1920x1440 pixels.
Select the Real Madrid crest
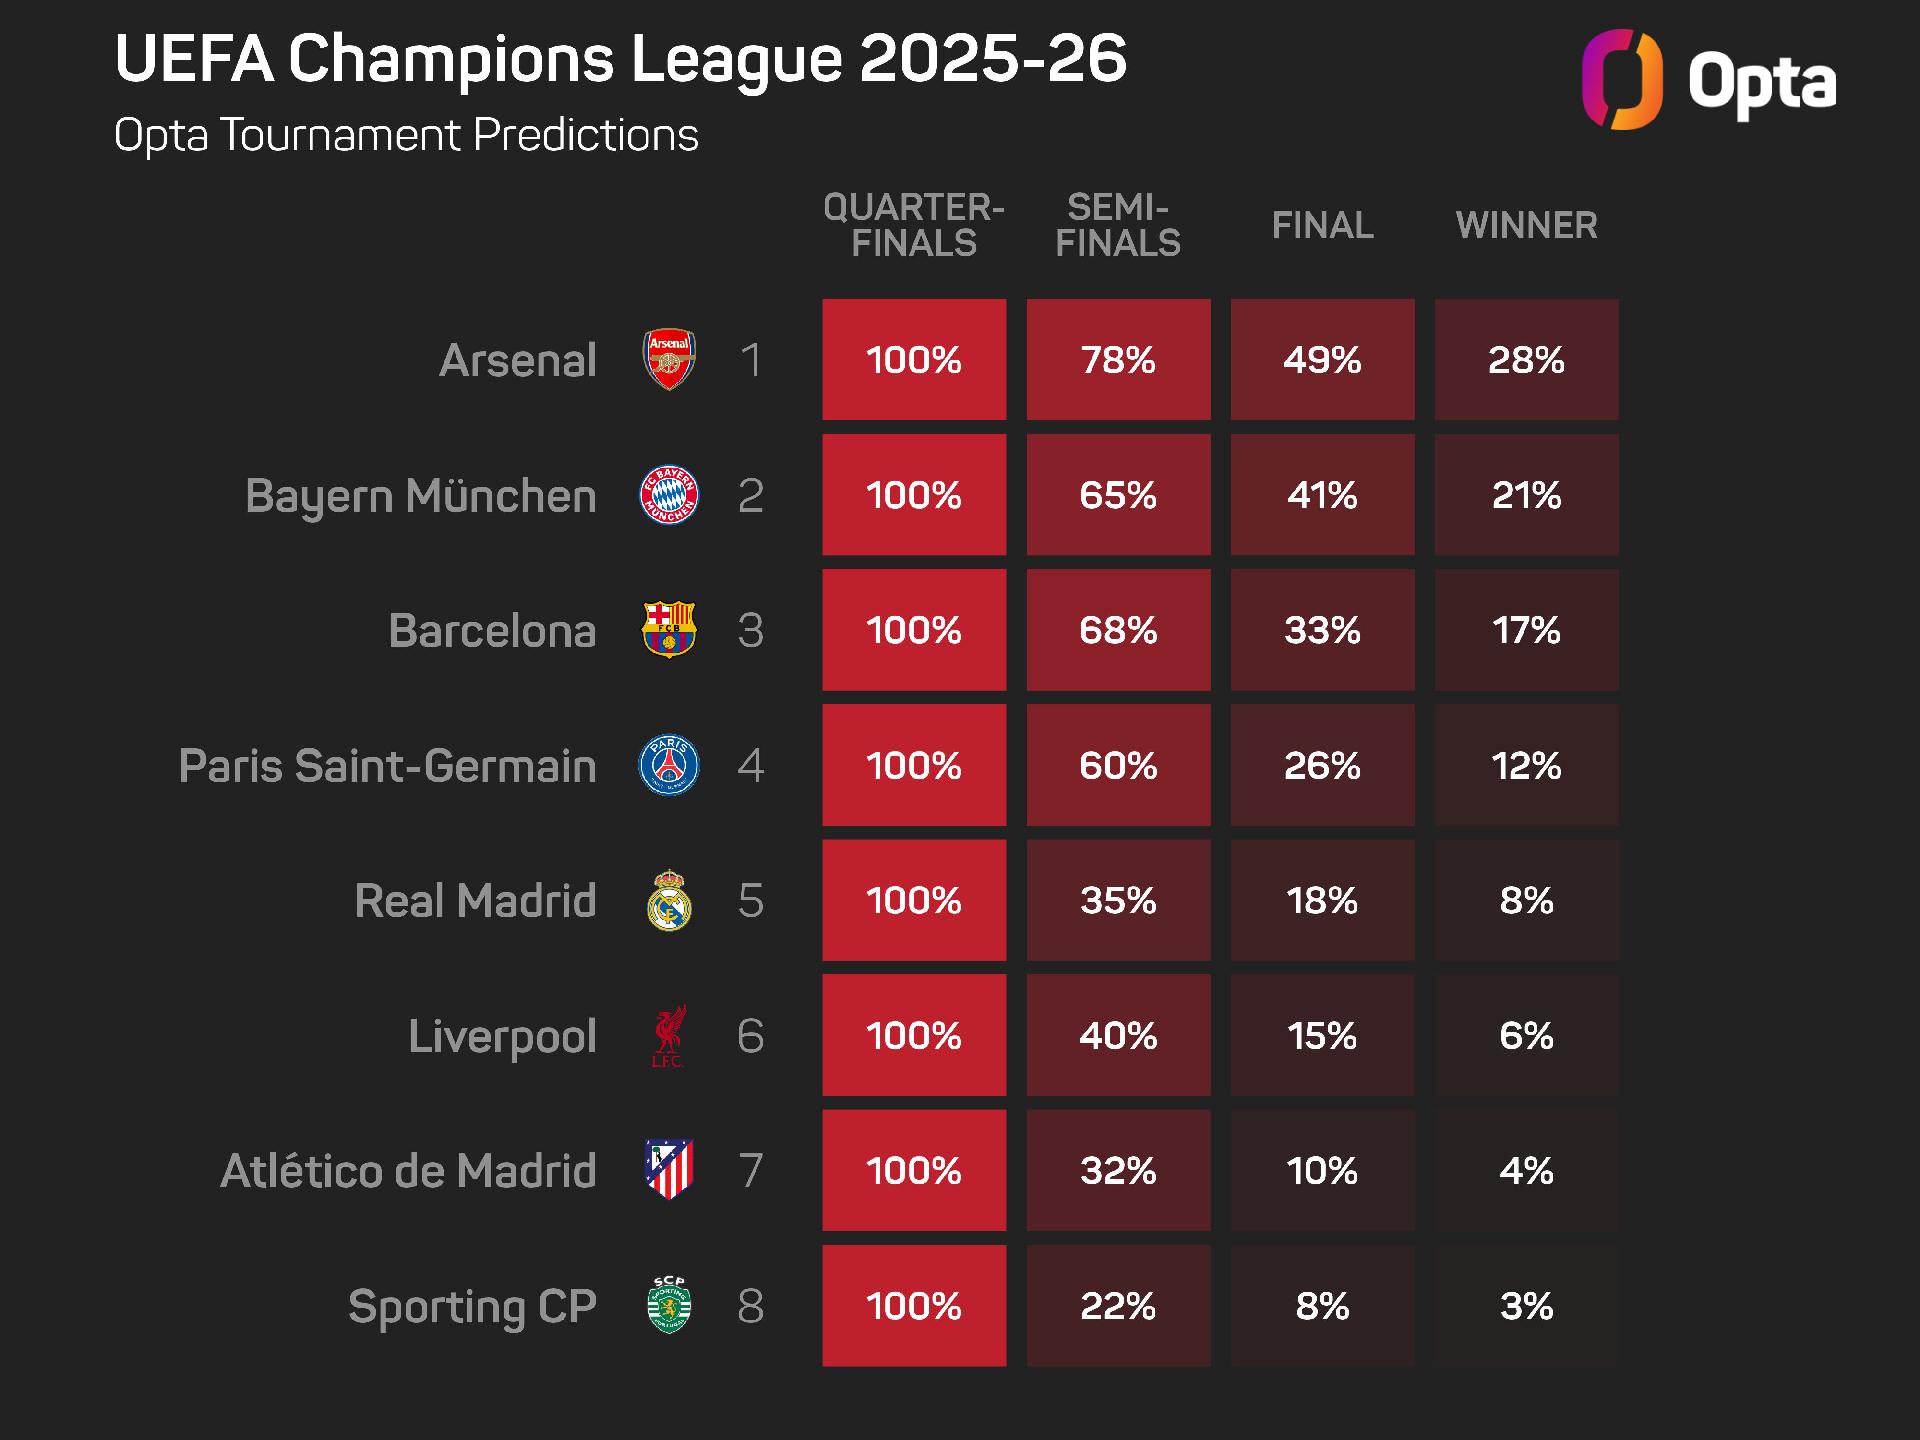click(669, 901)
